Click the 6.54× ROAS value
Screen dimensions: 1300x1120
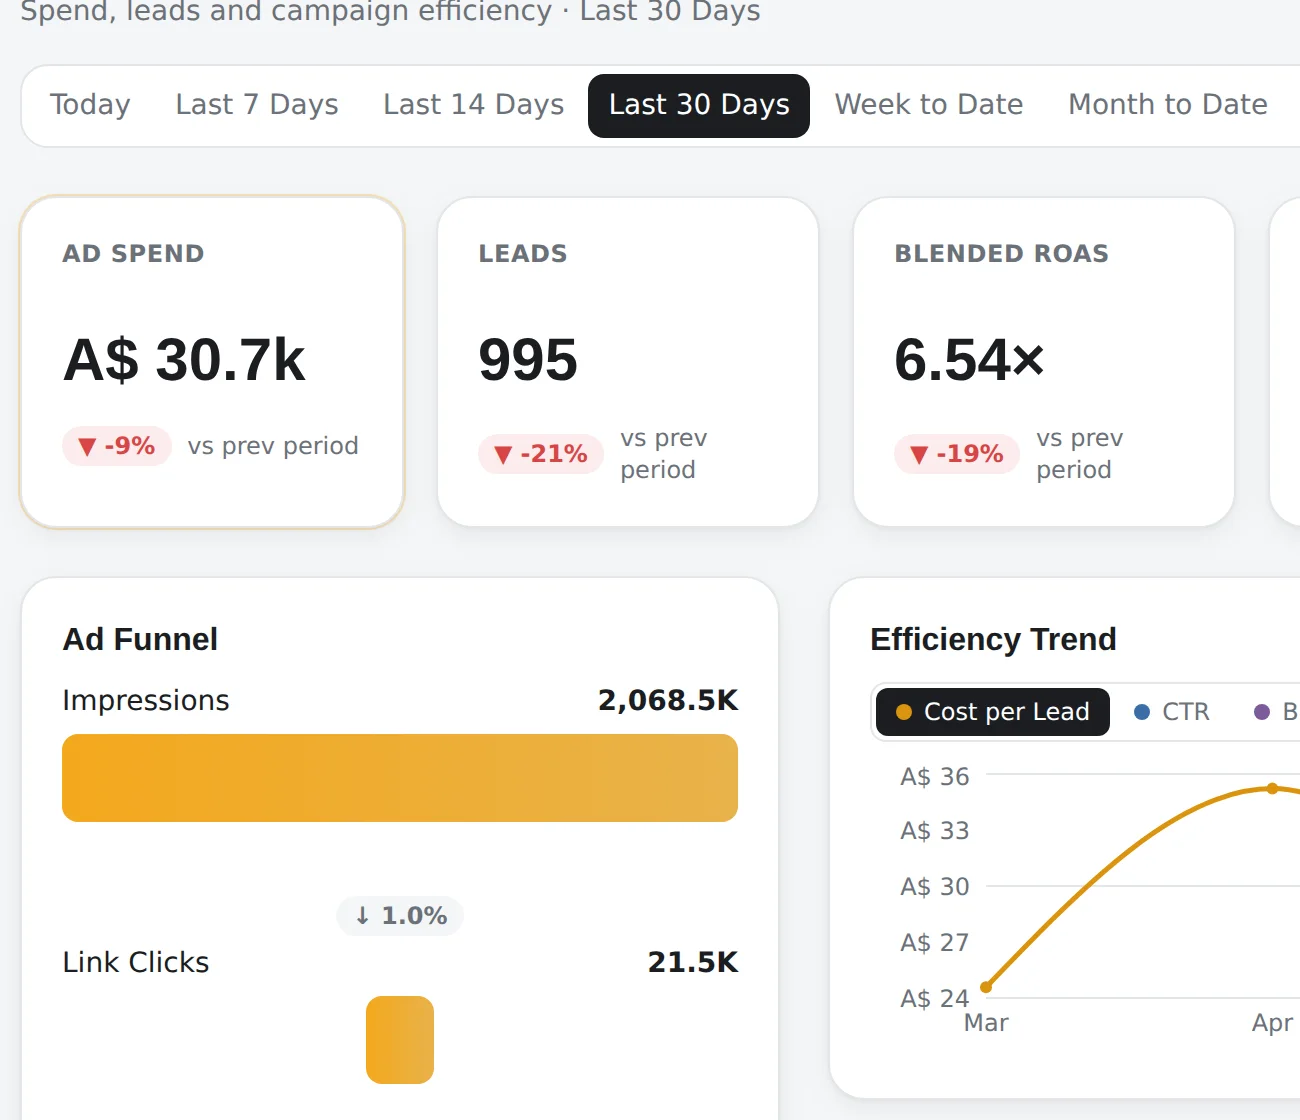point(969,360)
